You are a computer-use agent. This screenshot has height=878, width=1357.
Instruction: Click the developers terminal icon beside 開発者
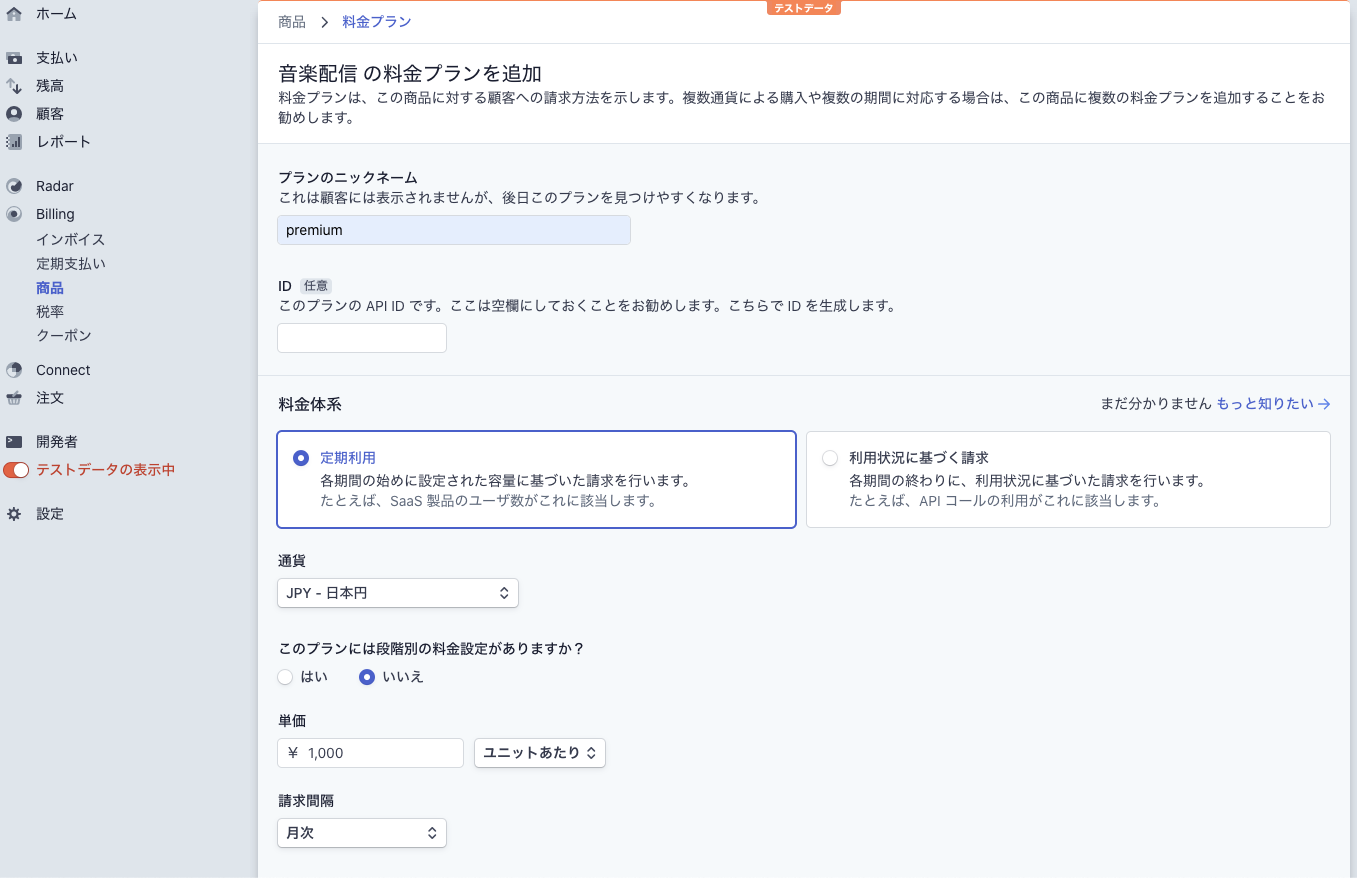(x=14, y=442)
